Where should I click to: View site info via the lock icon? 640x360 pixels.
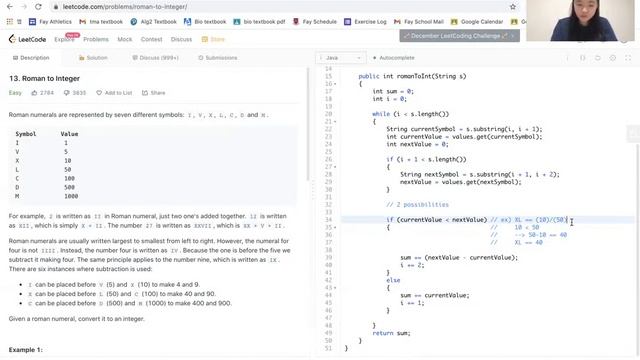56,7
